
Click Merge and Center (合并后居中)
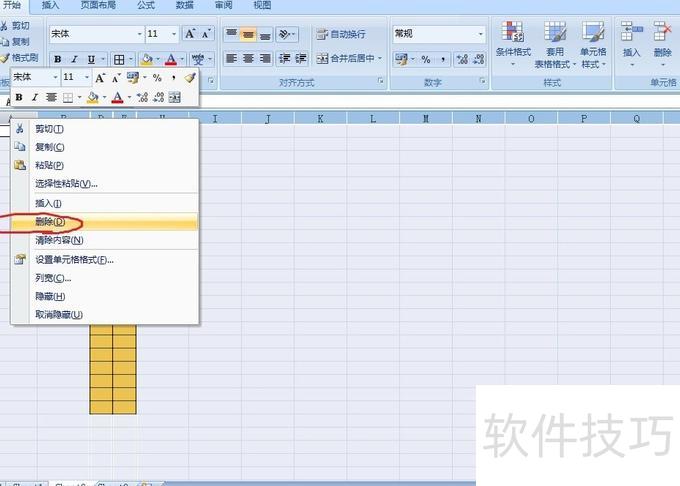pos(345,58)
